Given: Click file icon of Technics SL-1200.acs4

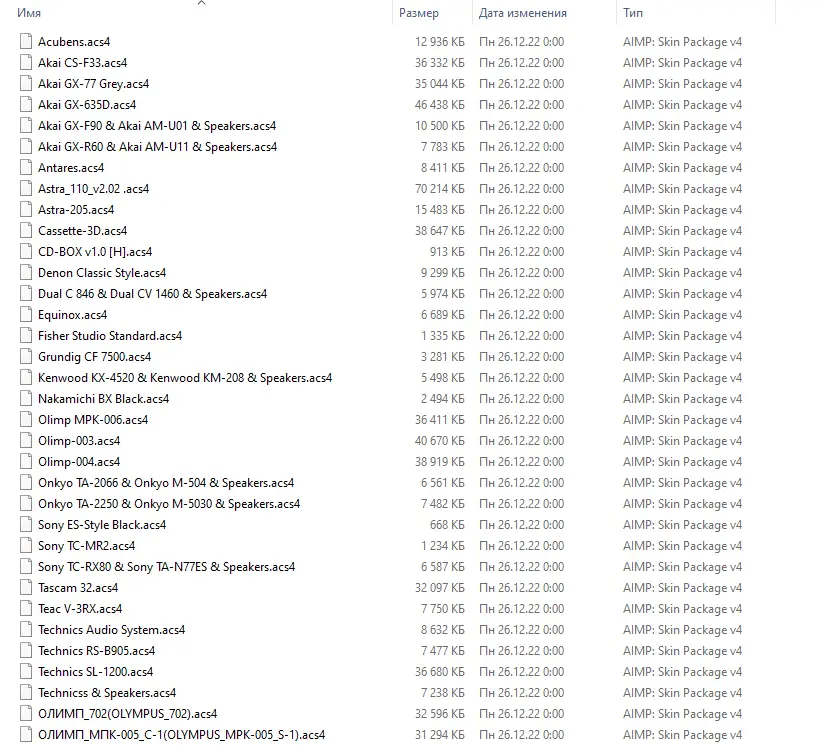Looking at the screenshot, I should click(x=26, y=672).
